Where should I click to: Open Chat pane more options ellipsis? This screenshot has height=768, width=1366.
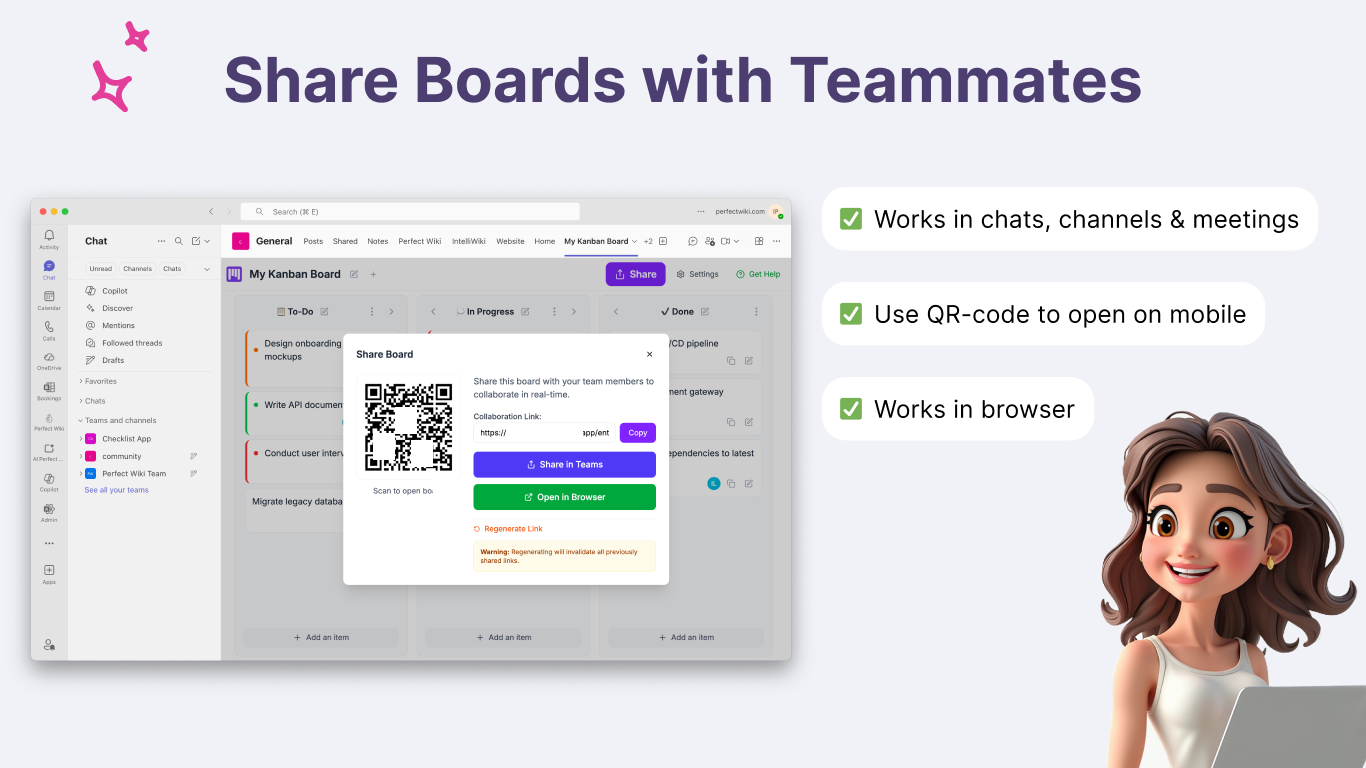click(162, 241)
